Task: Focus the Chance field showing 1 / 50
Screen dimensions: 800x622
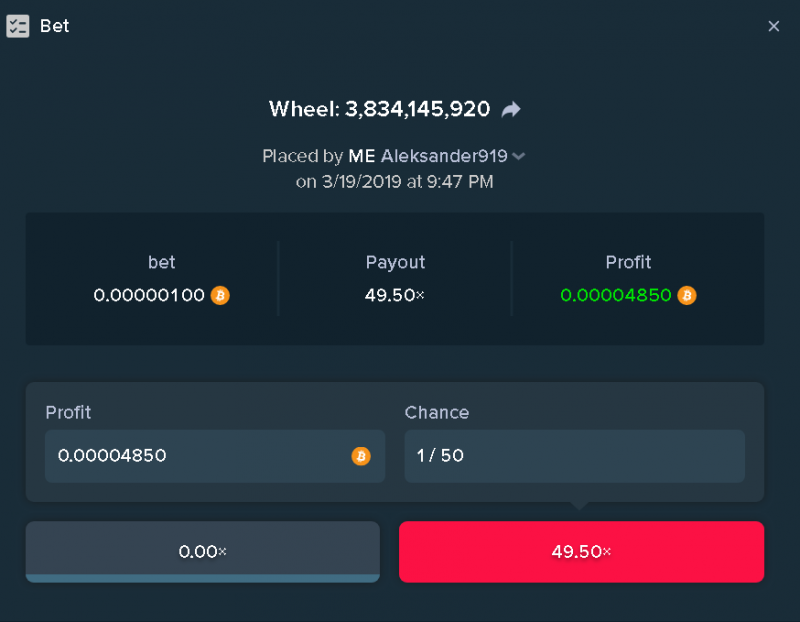Action: coord(574,456)
